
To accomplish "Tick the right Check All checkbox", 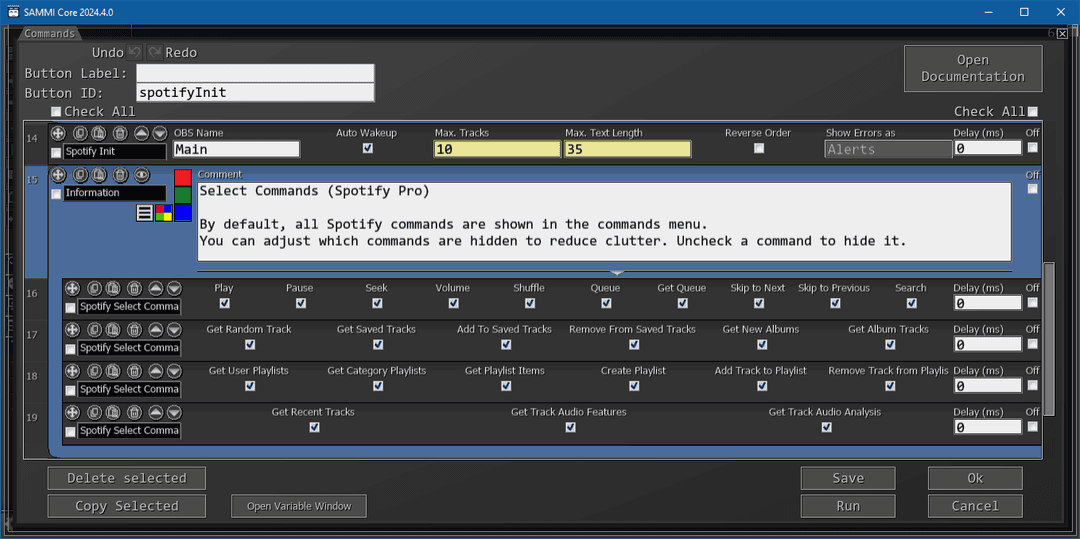I will pyautogui.click(x=1032, y=112).
